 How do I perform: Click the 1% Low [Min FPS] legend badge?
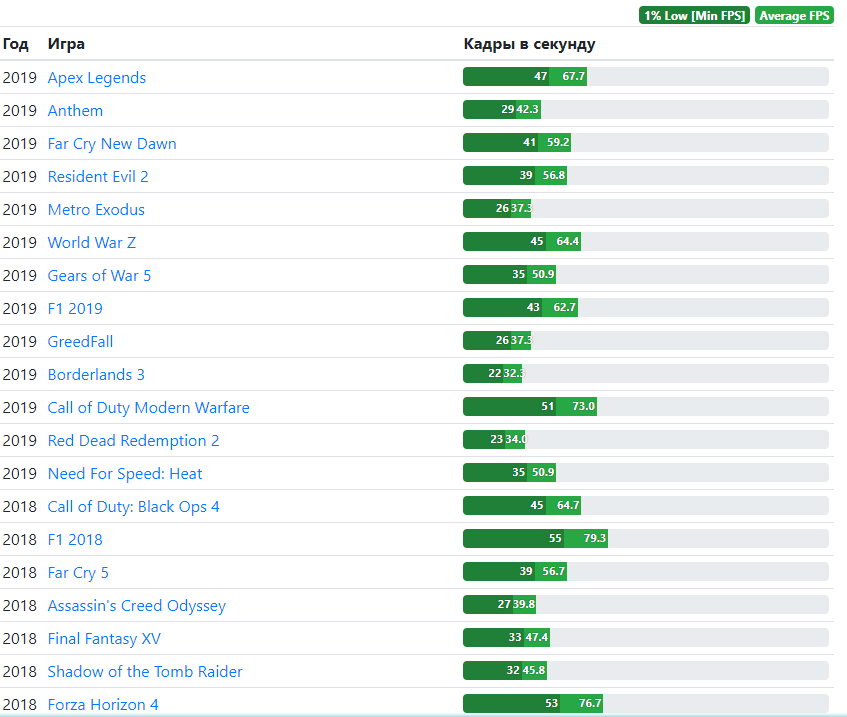[694, 16]
